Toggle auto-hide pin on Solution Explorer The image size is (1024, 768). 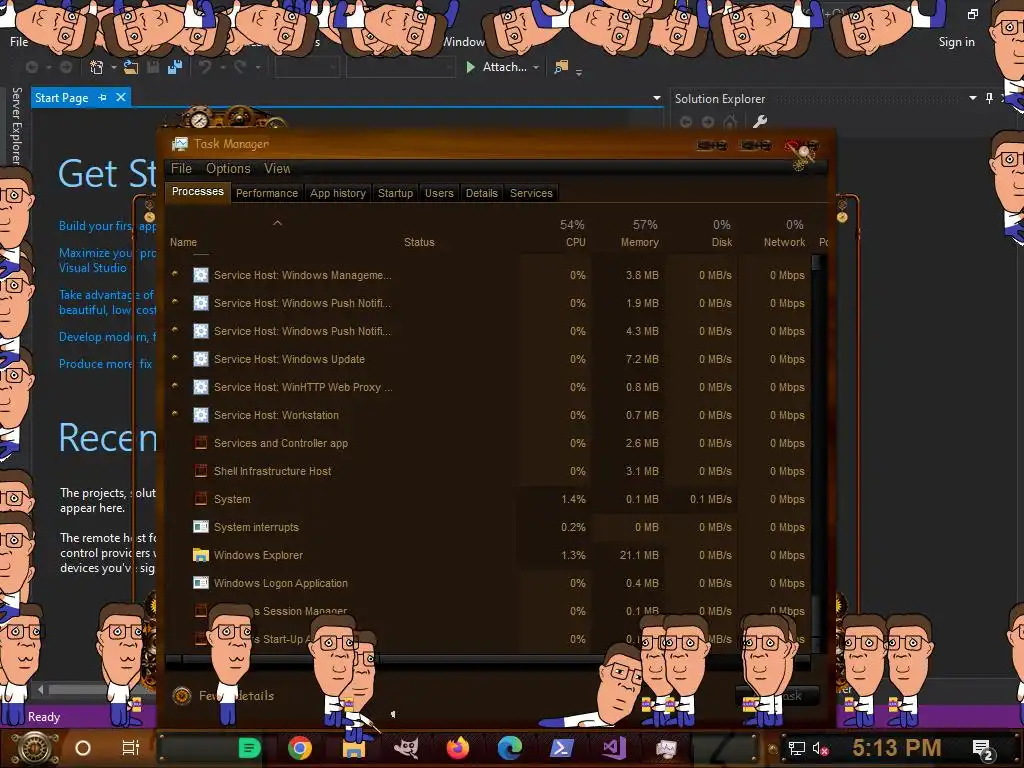coord(989,98)
